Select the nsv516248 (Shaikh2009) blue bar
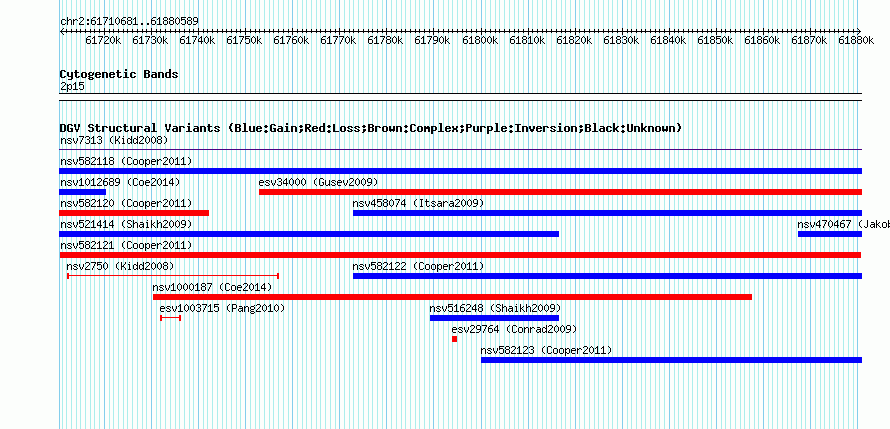This screenshot has height=429, width=890. pyautogui.click(x=494, y=318)
